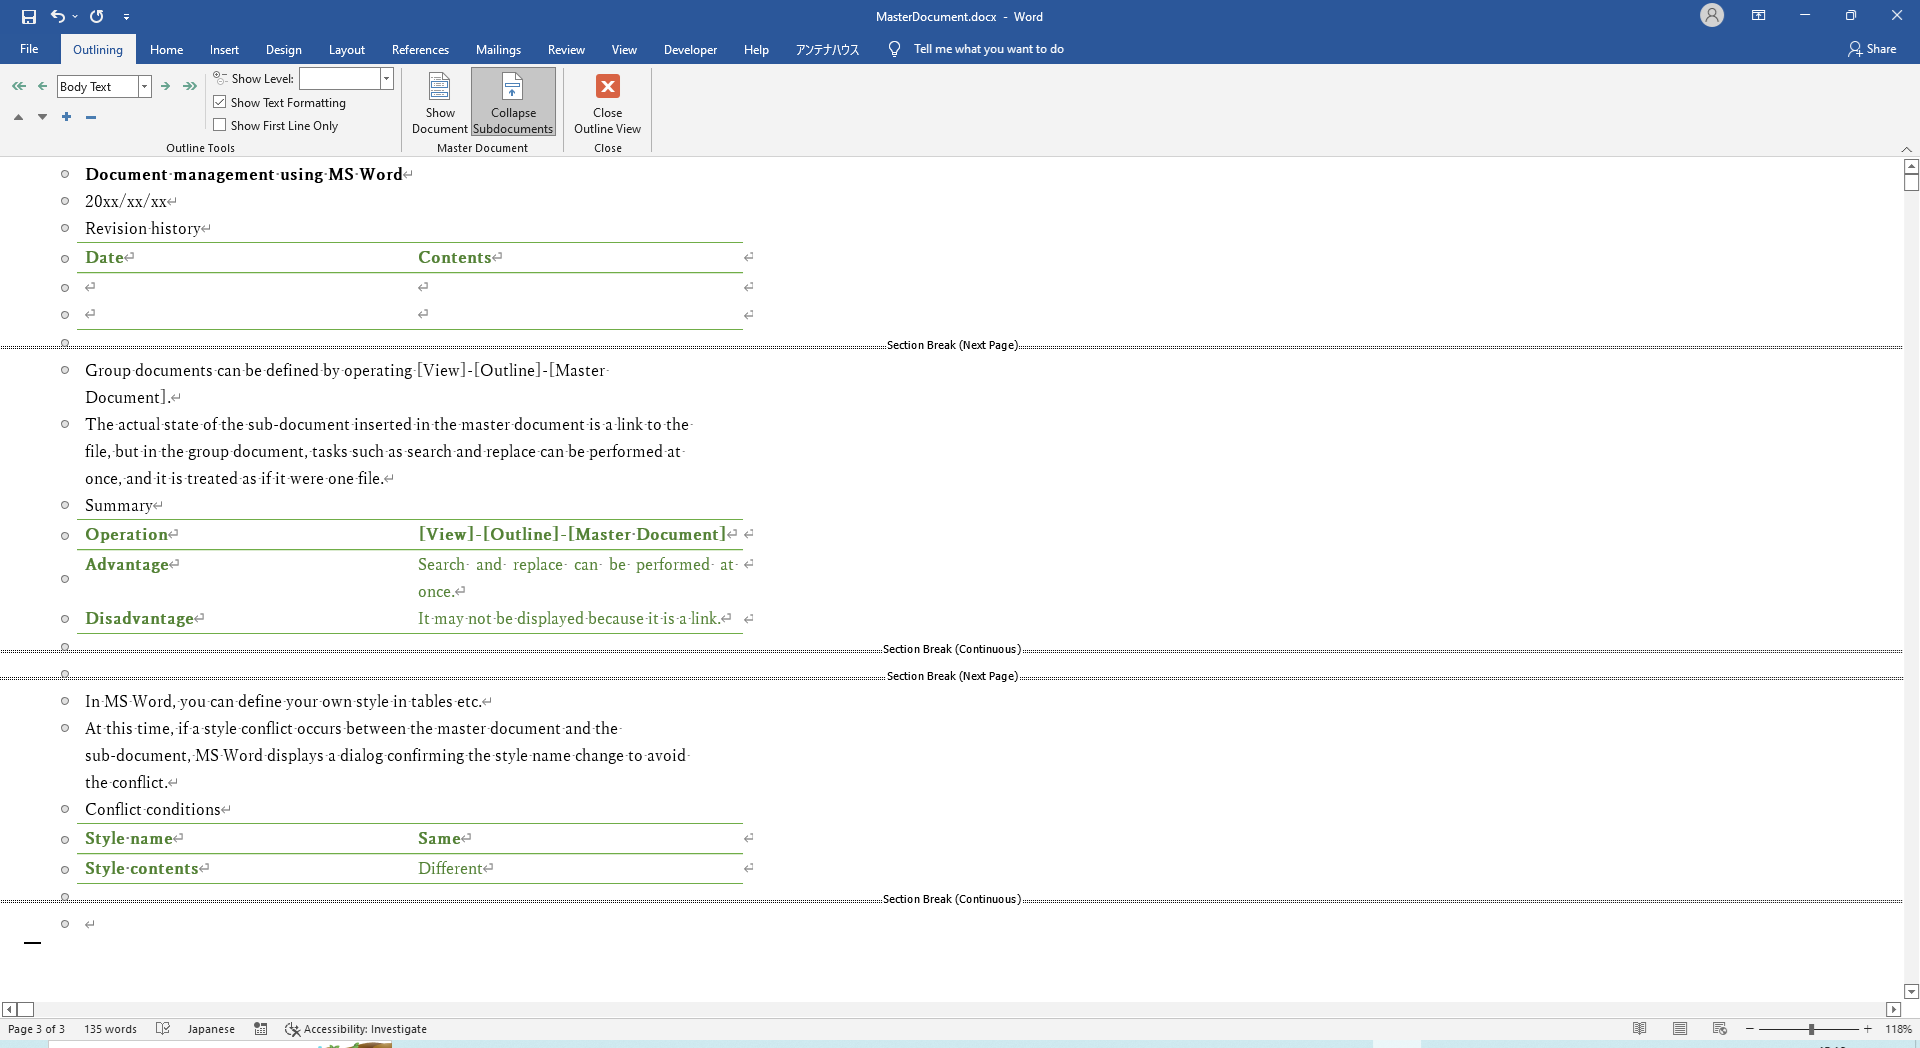This screenshot has width=1920, height=1048.
Task: Click the 'Style contents' table cell
Action: tap(142, 868)
